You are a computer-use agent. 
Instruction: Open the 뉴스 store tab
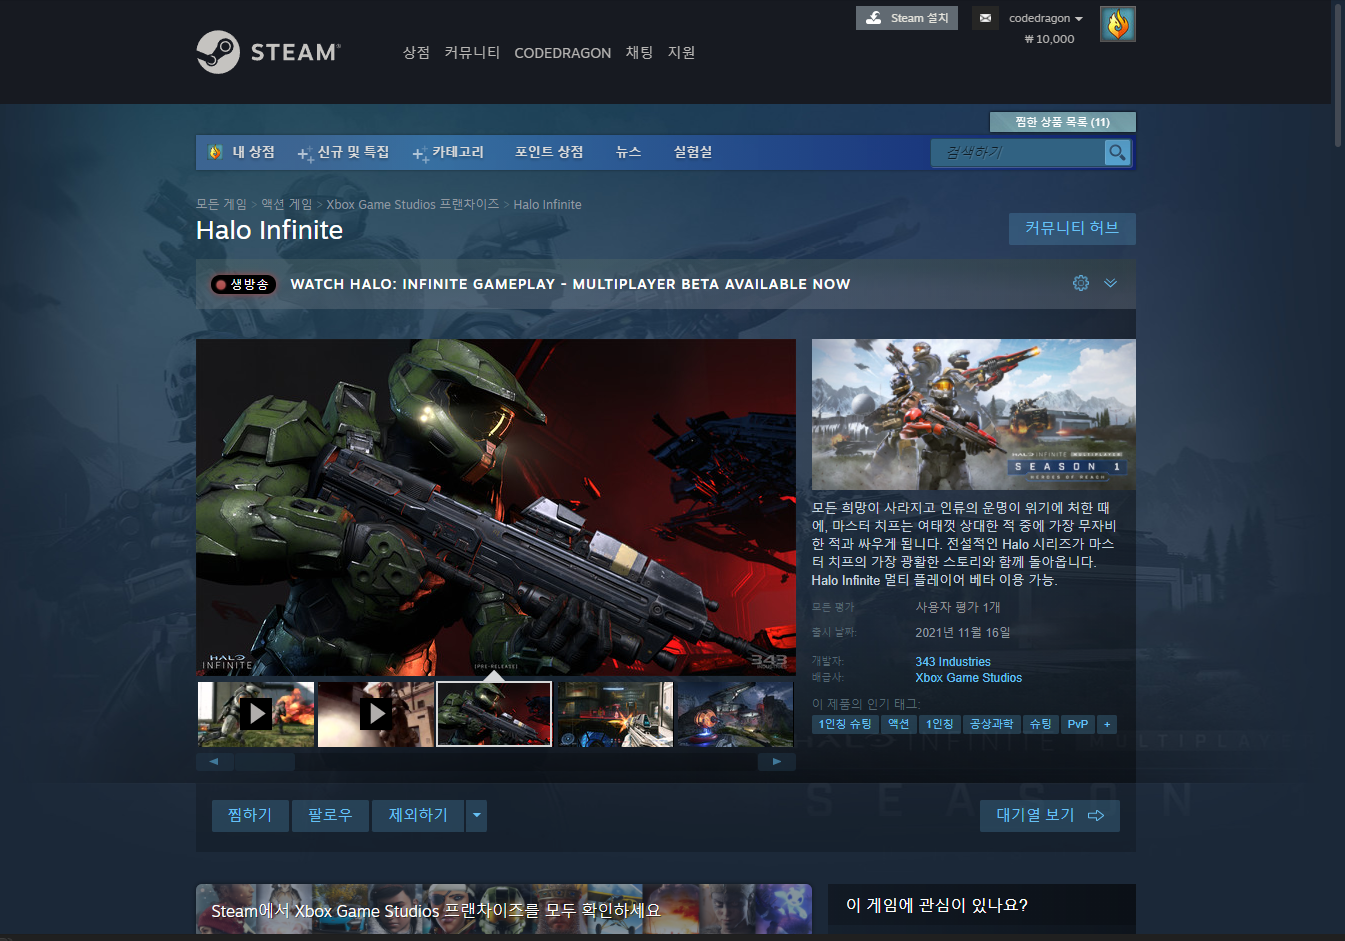tap(628, 152)
